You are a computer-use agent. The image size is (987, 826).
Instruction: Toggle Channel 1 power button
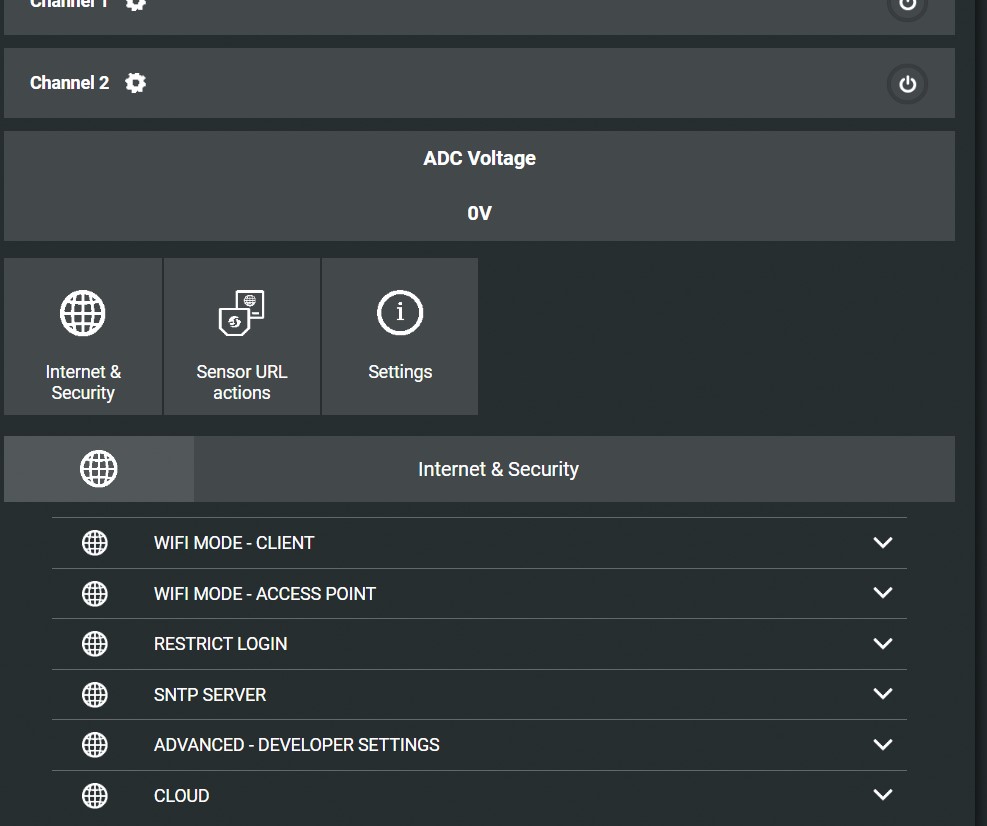(x=907, y=5)
